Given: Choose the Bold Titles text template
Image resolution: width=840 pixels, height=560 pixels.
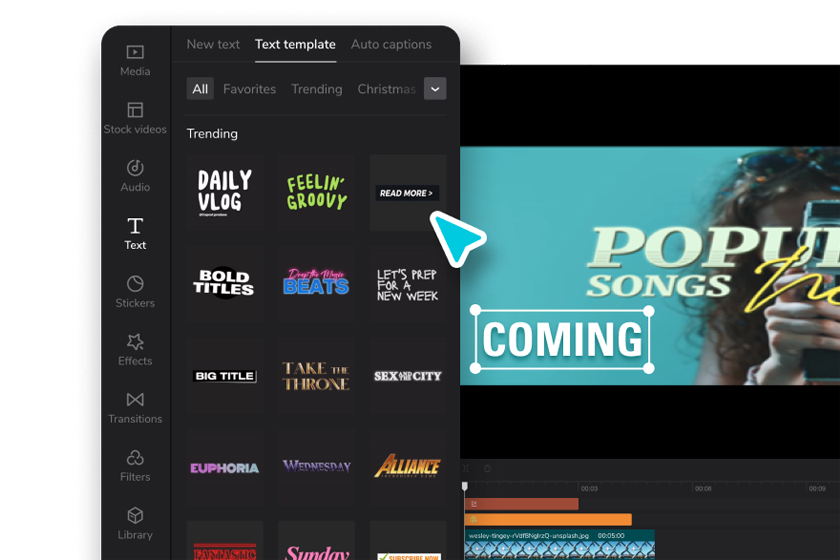Looking at the screenshot, I should (224, 284).
